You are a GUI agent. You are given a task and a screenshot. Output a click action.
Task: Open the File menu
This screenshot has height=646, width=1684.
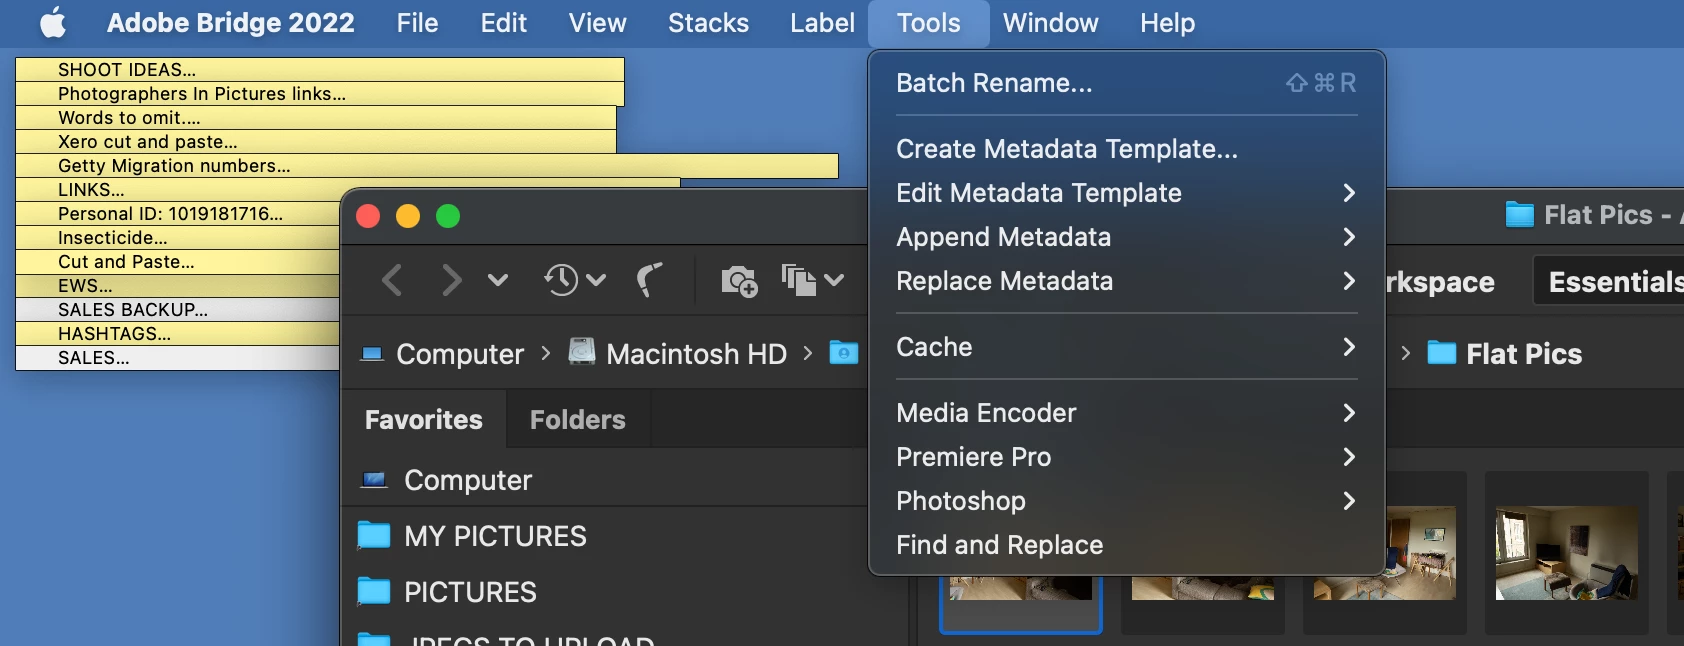click(x=417, y=23)
